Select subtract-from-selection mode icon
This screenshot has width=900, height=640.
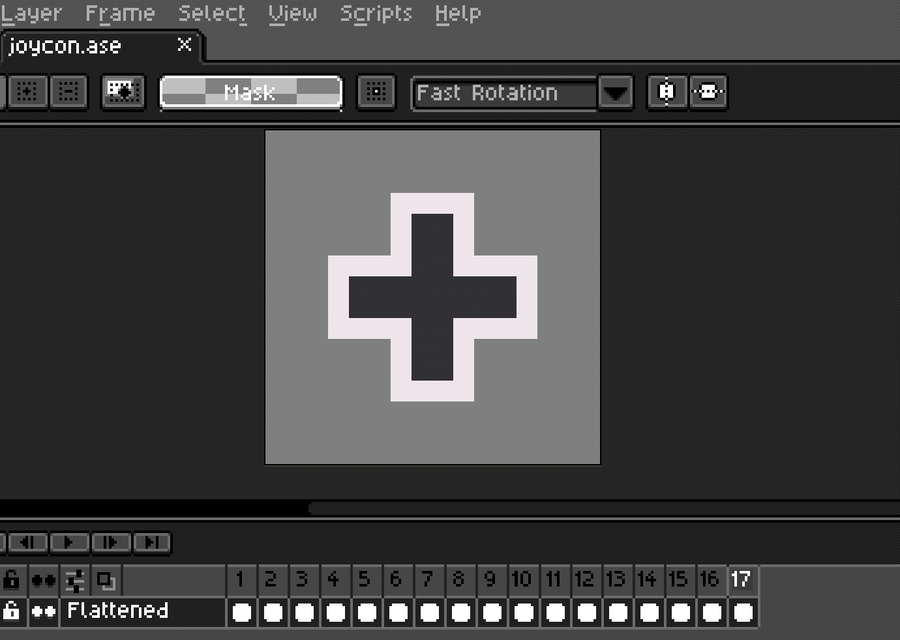(68, 92)
